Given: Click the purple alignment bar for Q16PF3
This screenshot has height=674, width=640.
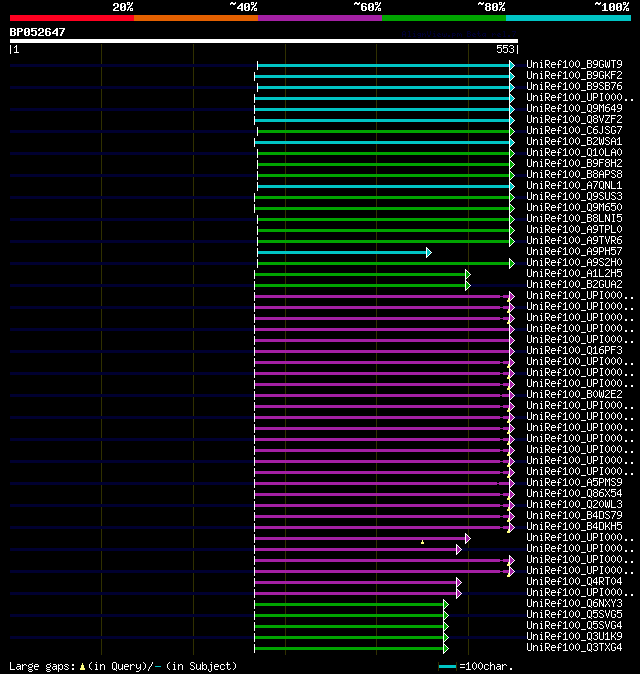Looking at the screenshot, I should point(383,352).
